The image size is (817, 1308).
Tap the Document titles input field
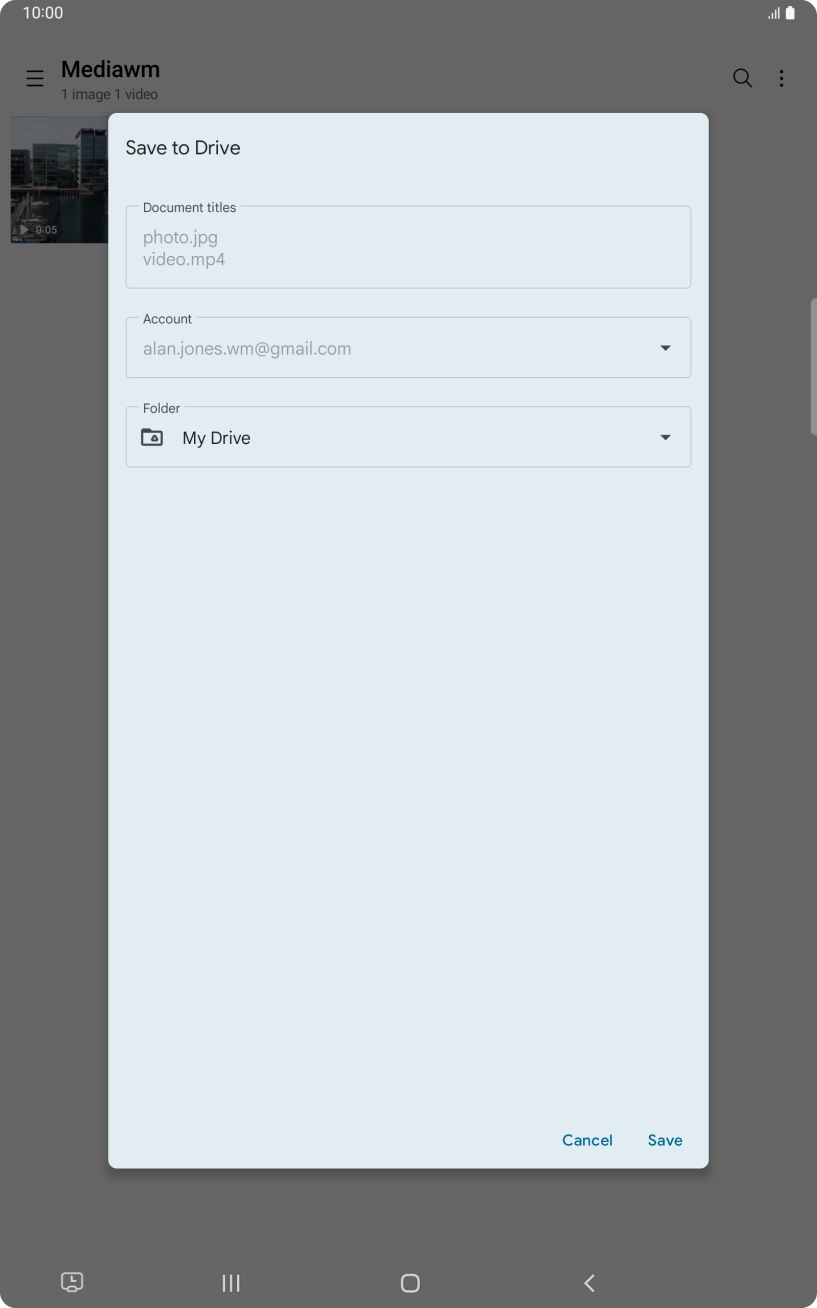(x=408, y=247)
